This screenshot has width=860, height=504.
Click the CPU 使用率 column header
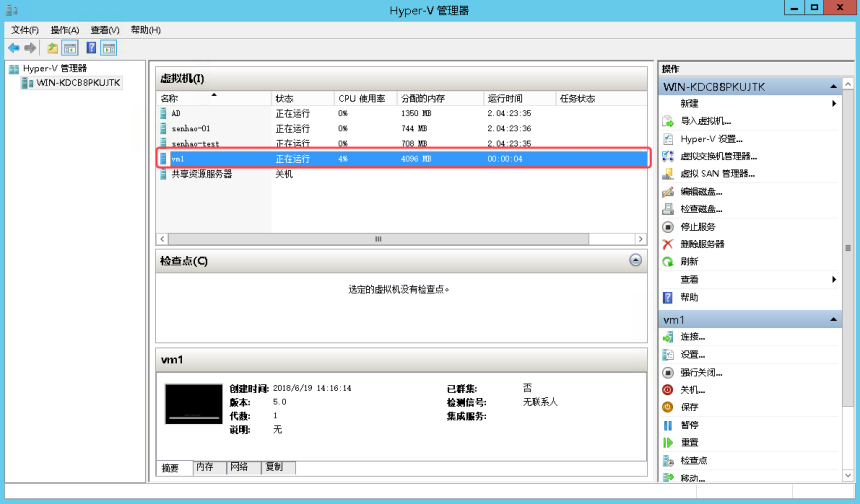coord(366,99)
